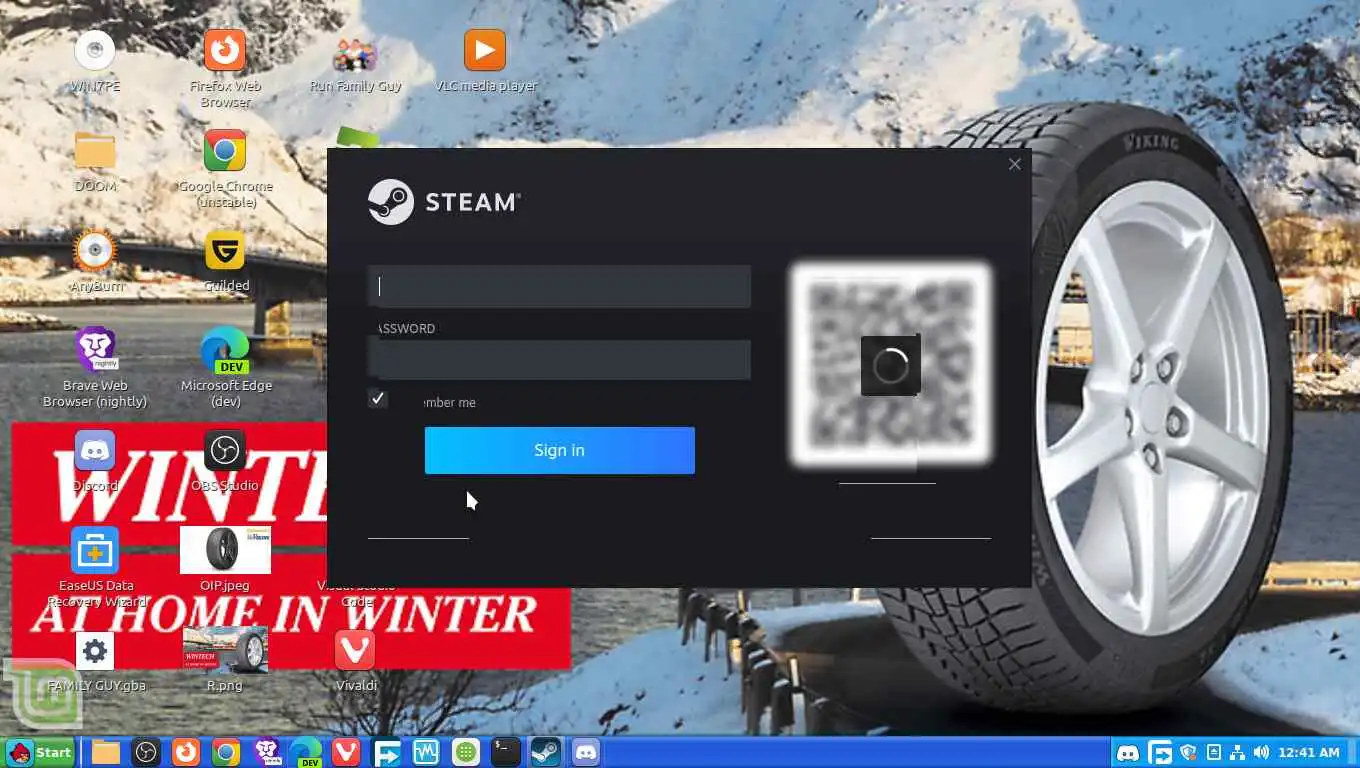Launch Google Chrome (unstable) desktop shortcut
Image resolution: width=1360 pixels, height=768 pixels.
pyautogui.click(x=225, y=170)
